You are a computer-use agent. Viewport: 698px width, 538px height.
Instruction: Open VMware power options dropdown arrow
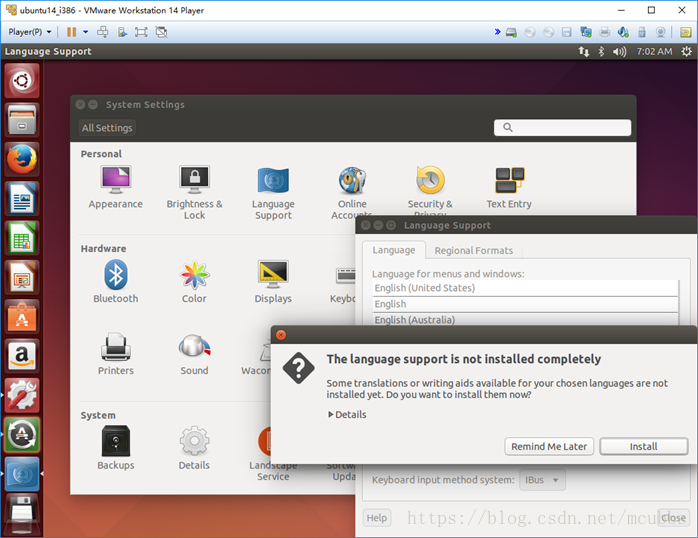[x=85, y=32]
